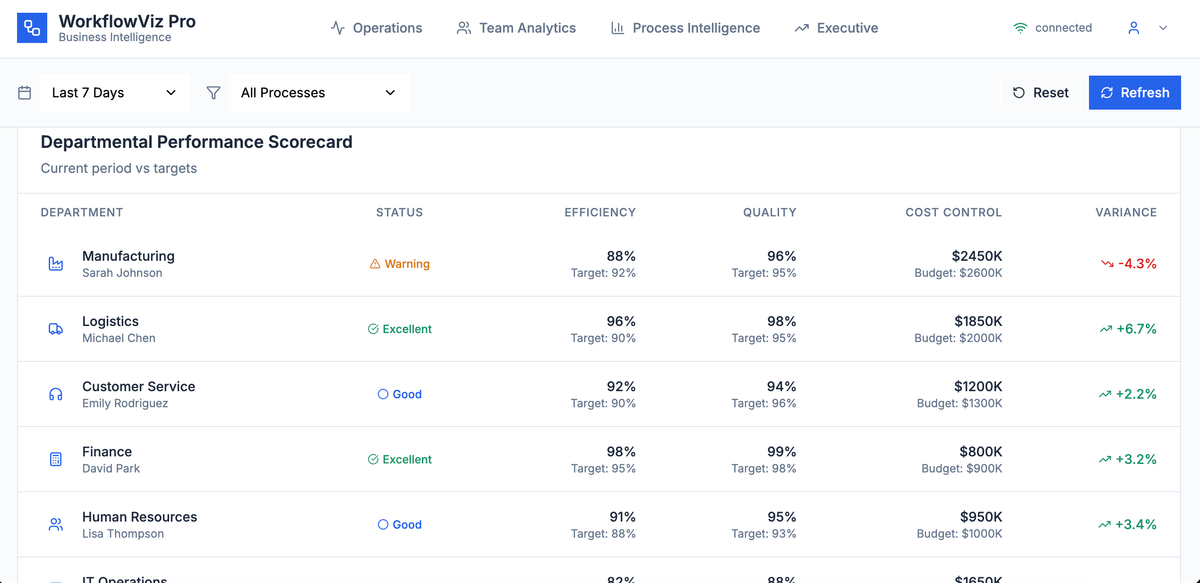
Task: Click the Excellent check icon for Finance
Action: coord(373,459)
